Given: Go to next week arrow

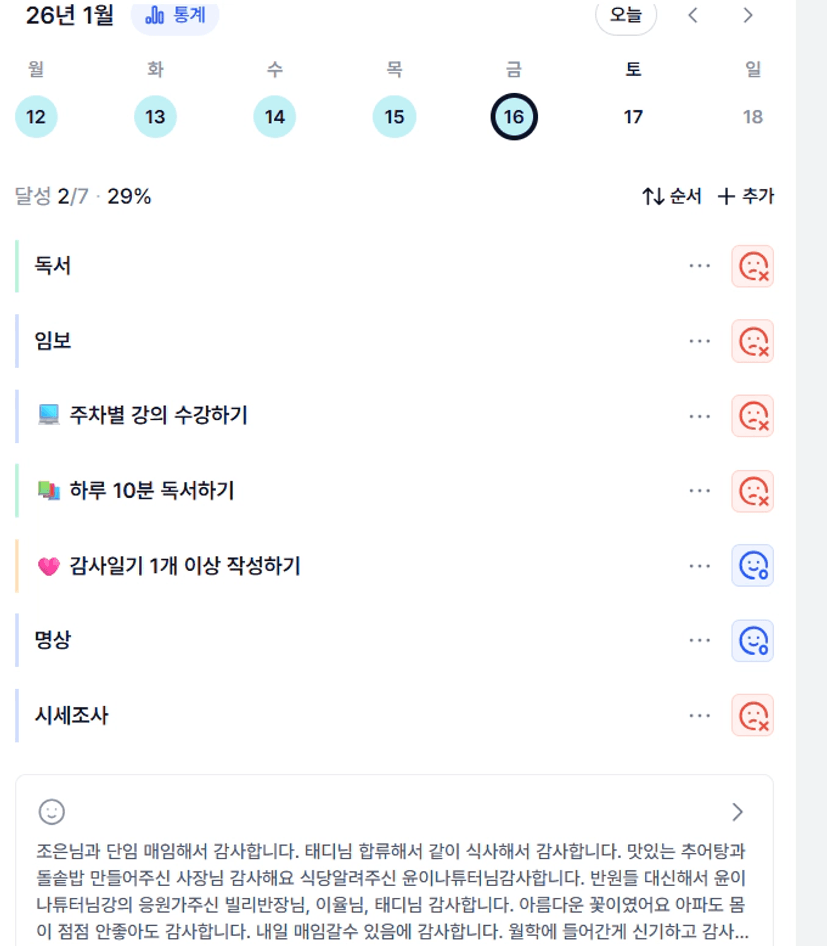Looking at the screenshot, I should (748, 15).
